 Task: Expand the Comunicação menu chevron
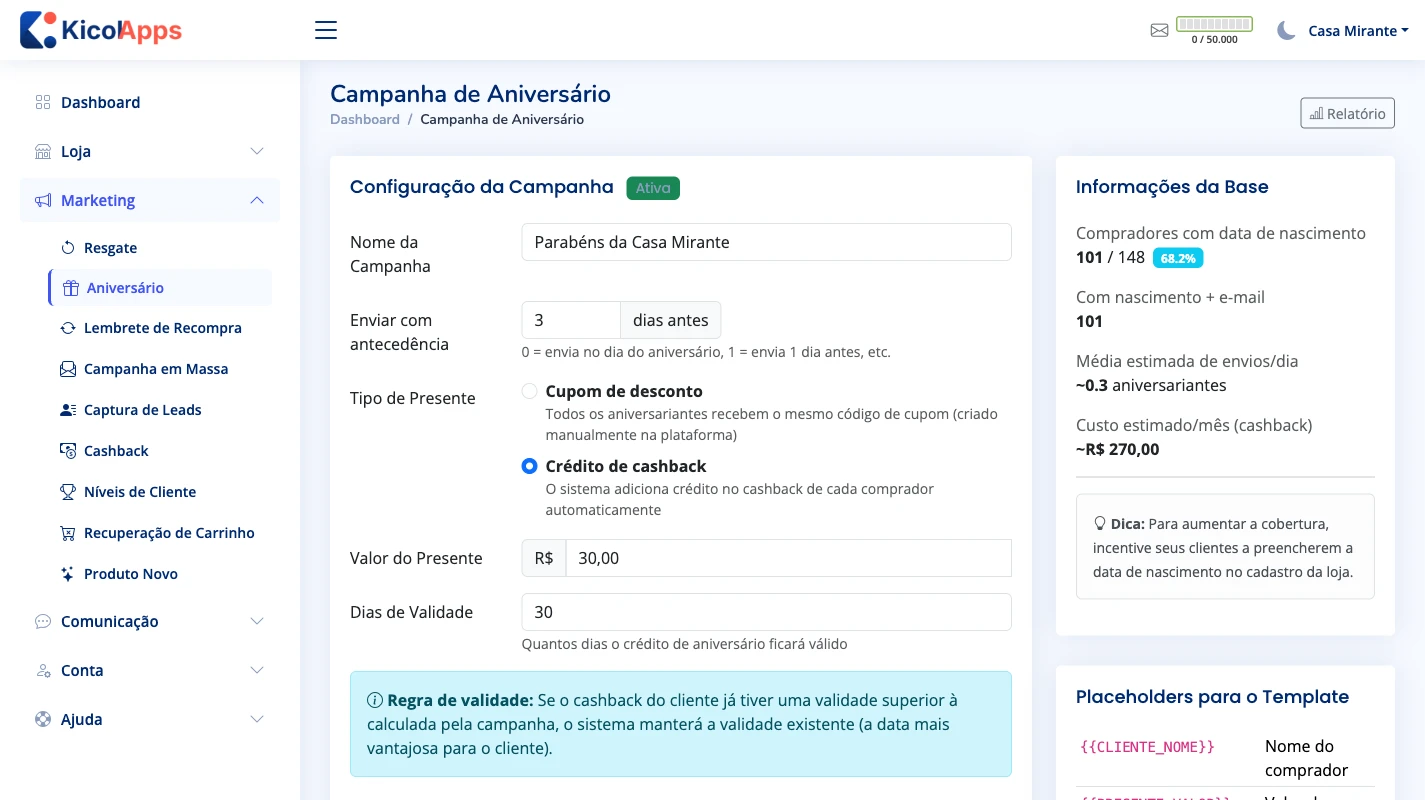[x=257, y=621]
